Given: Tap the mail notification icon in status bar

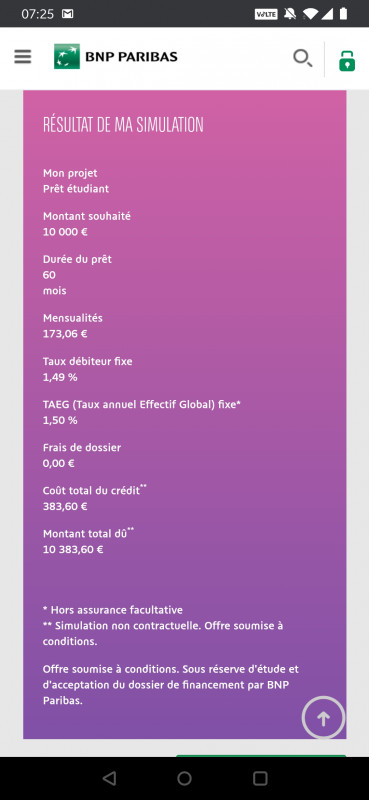Looking at the screenshot, I should point(67,14).
